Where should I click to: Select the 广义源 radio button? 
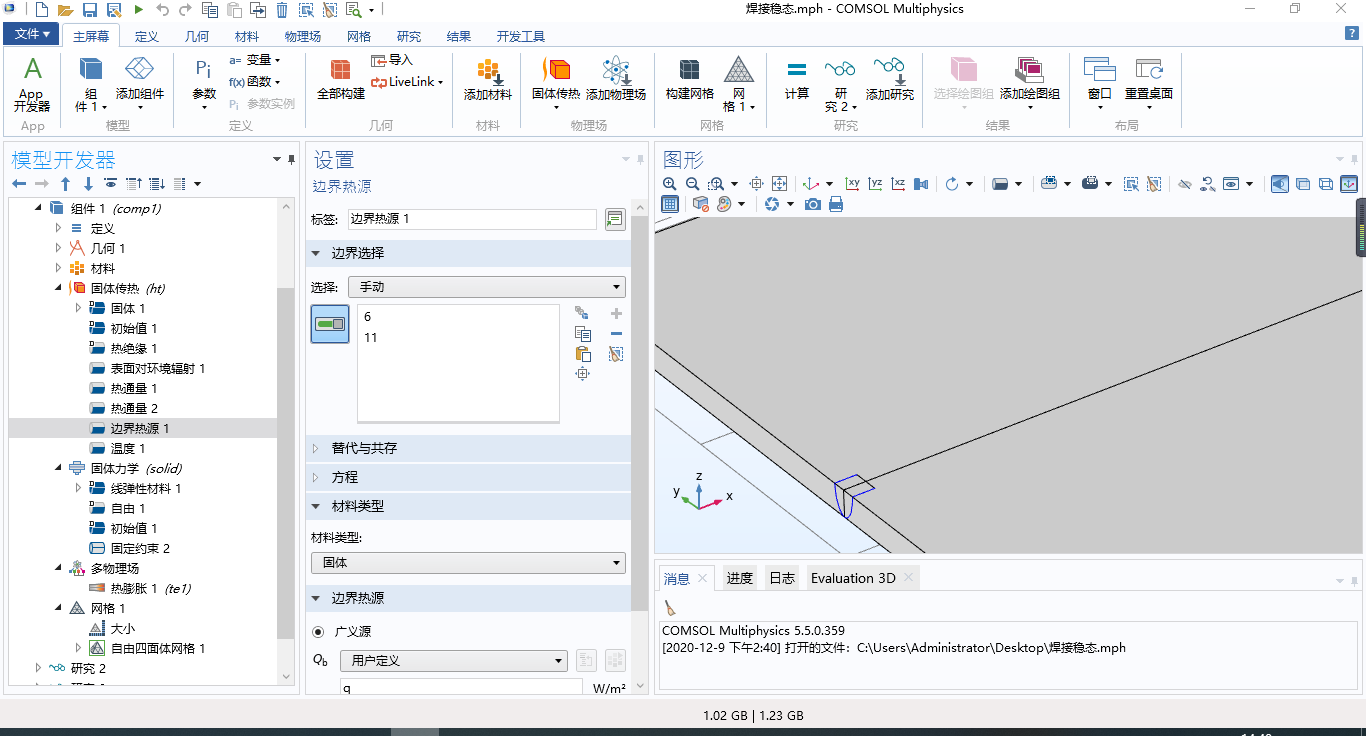coord(319,632)
